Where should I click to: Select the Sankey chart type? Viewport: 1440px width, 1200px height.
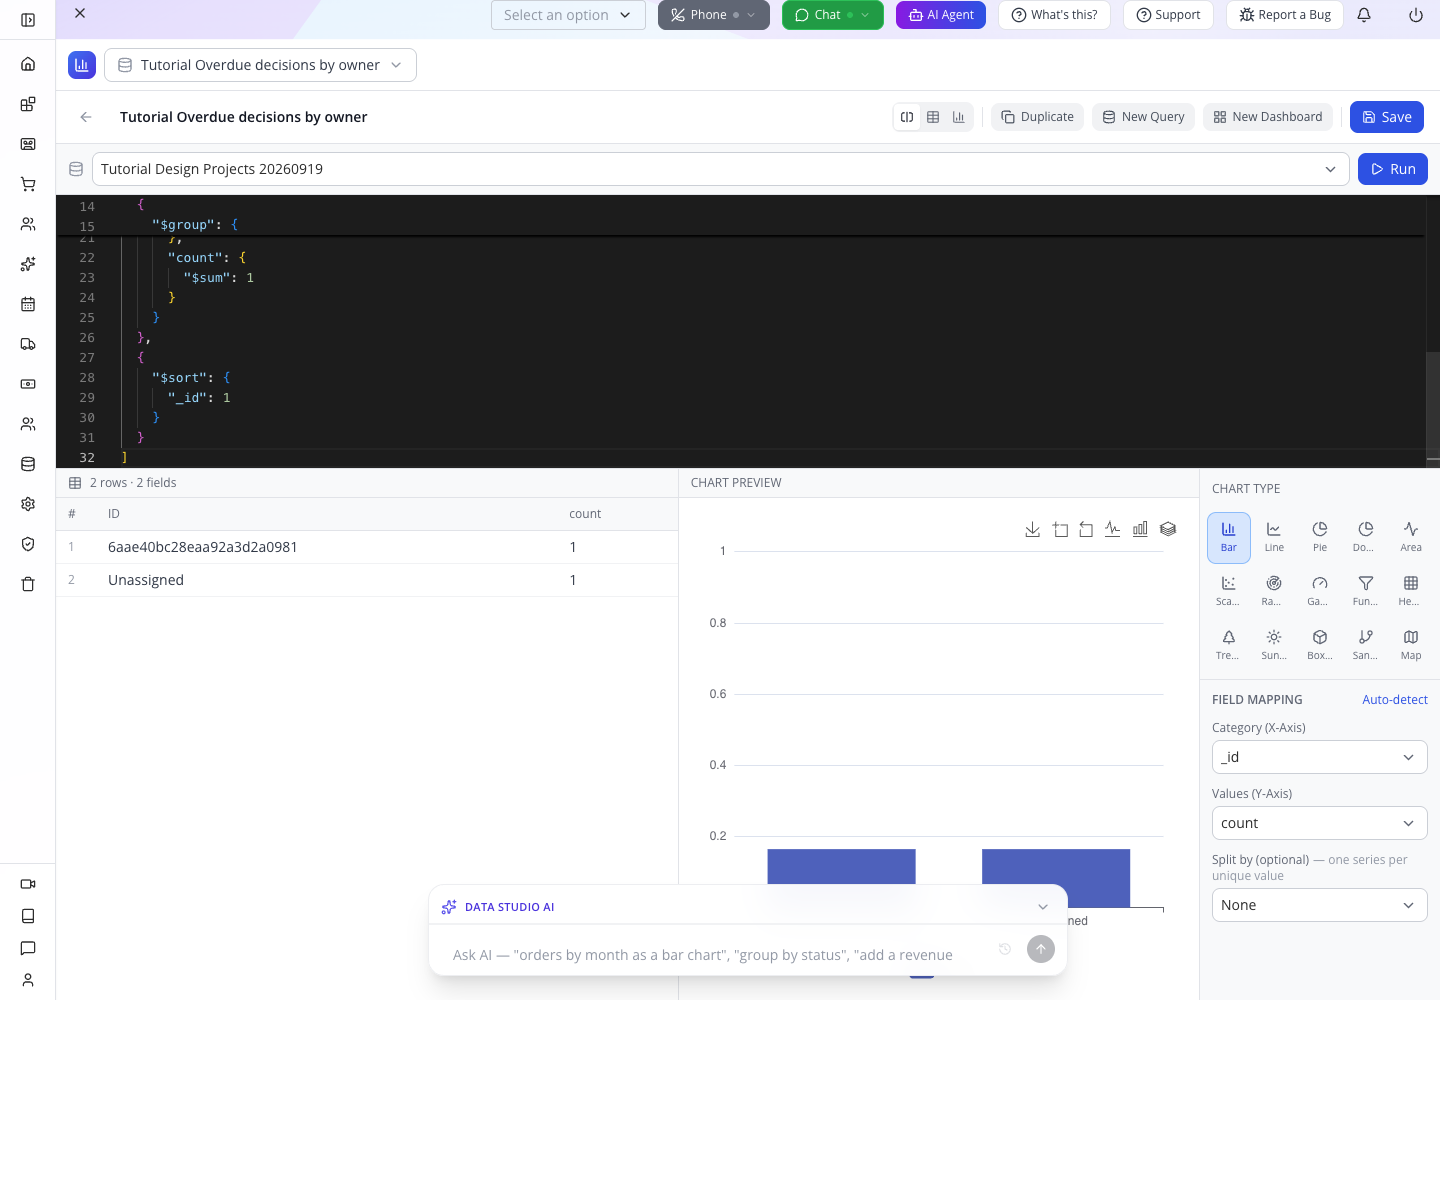pos(1365,645)
